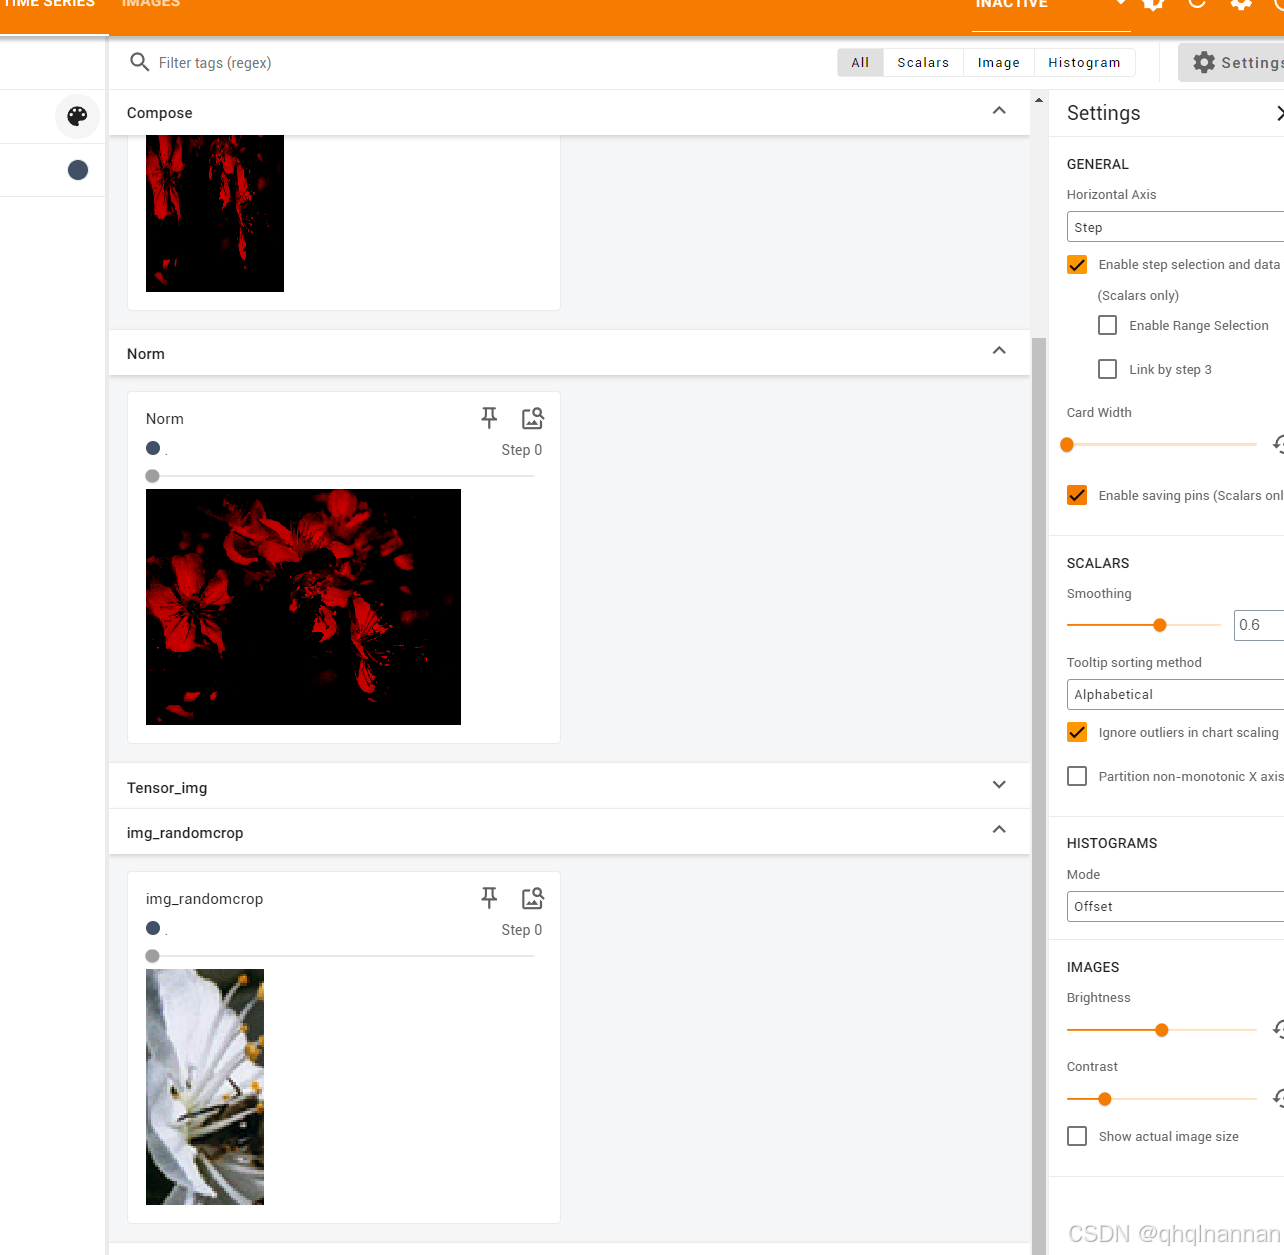Open the Histogram Mode Offset dropdown

[1175, 906]
